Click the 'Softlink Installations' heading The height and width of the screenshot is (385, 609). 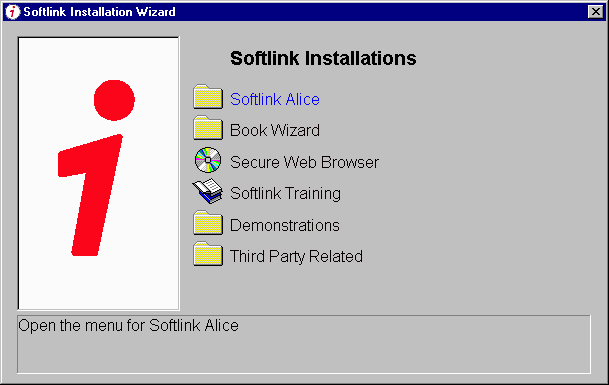click(323, 58)
